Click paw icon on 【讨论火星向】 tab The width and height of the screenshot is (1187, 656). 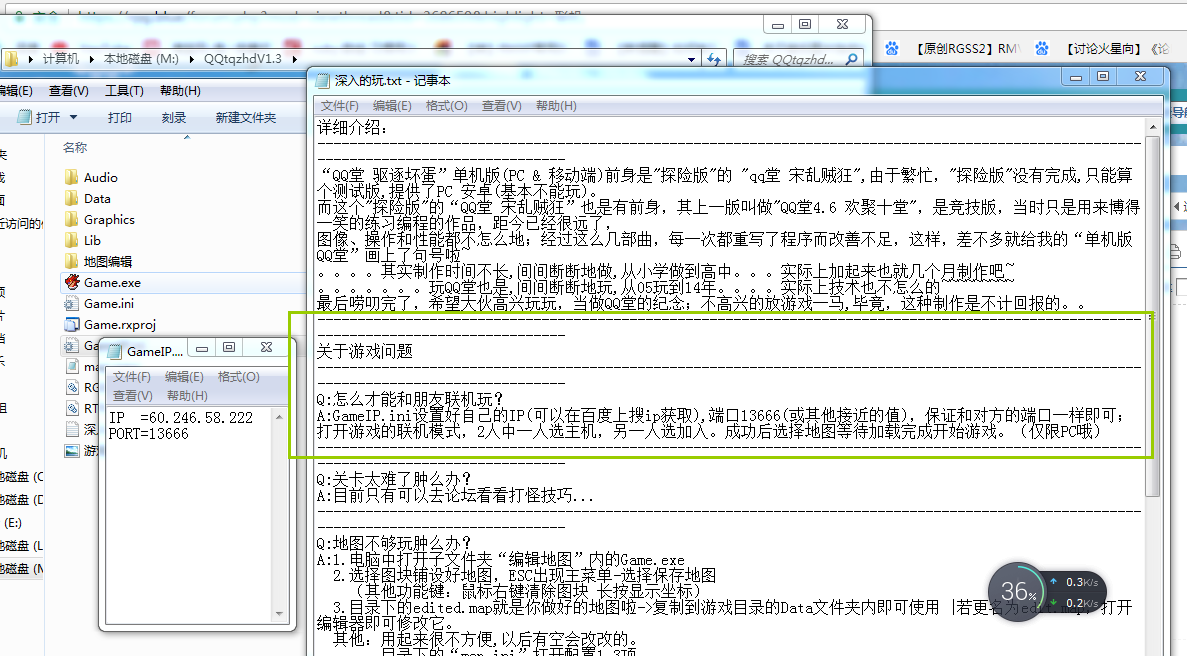1042,48
